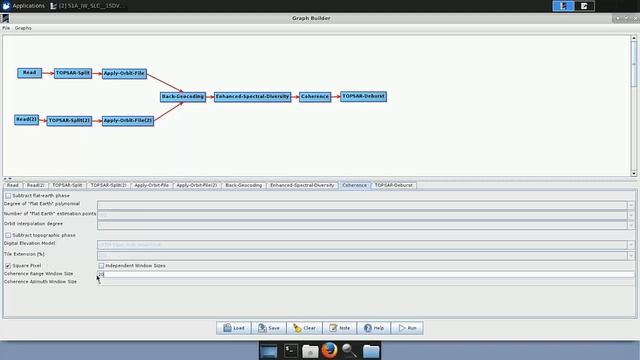Enable Subtract topographic phase checkbox
The height and width of the screenshot is (360, 640).
(8, 236)
